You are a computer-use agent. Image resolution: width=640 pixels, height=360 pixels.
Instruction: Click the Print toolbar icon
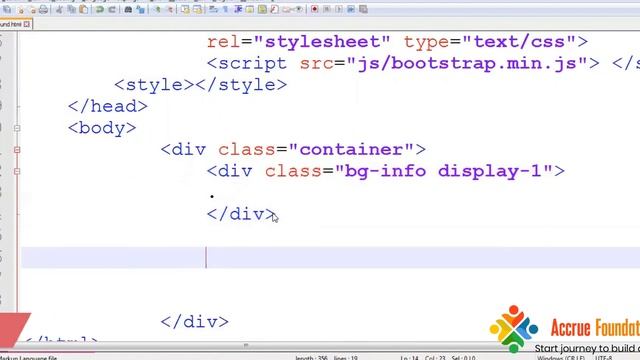pos(44,9)
